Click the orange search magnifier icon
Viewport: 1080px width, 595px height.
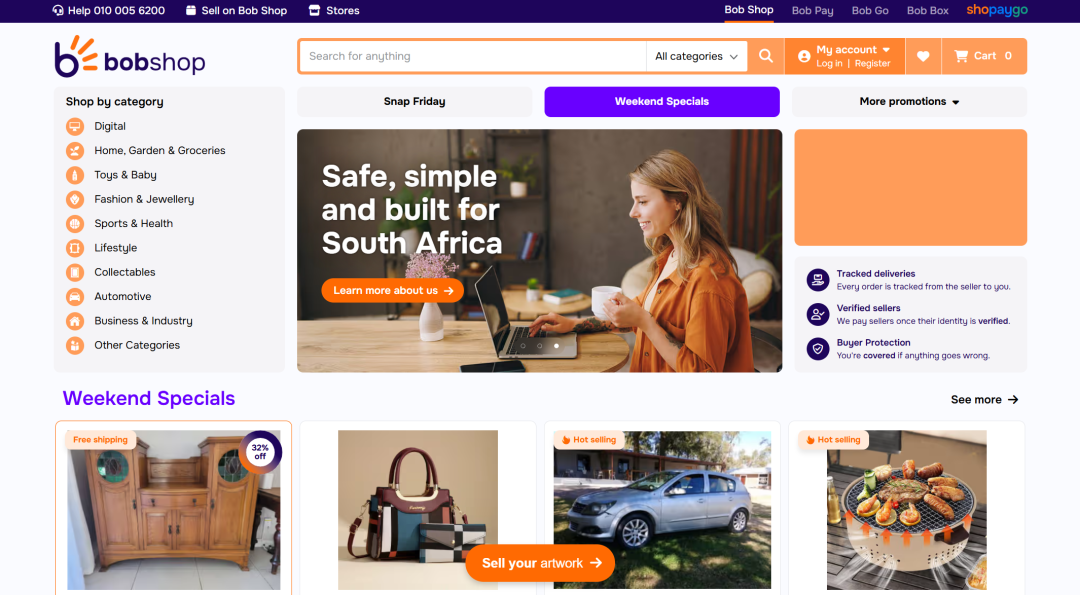765,56
